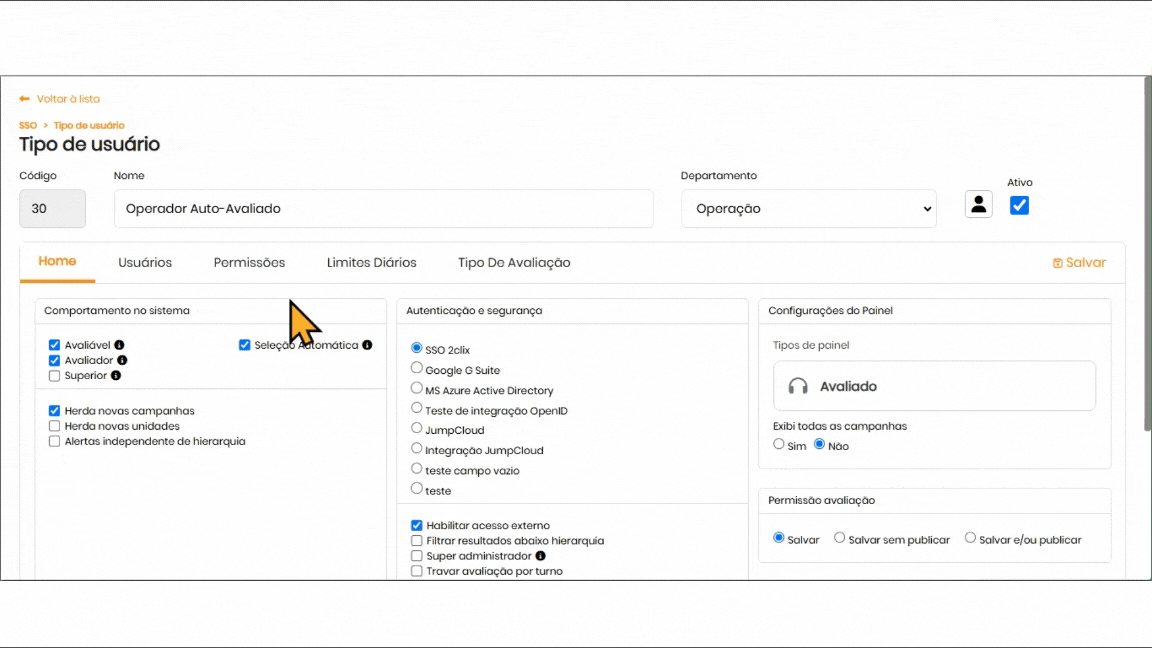The height and width of the screenshot is (648, 1152).
Task: Switch to the Permissões tab
Action: point(249,263)
